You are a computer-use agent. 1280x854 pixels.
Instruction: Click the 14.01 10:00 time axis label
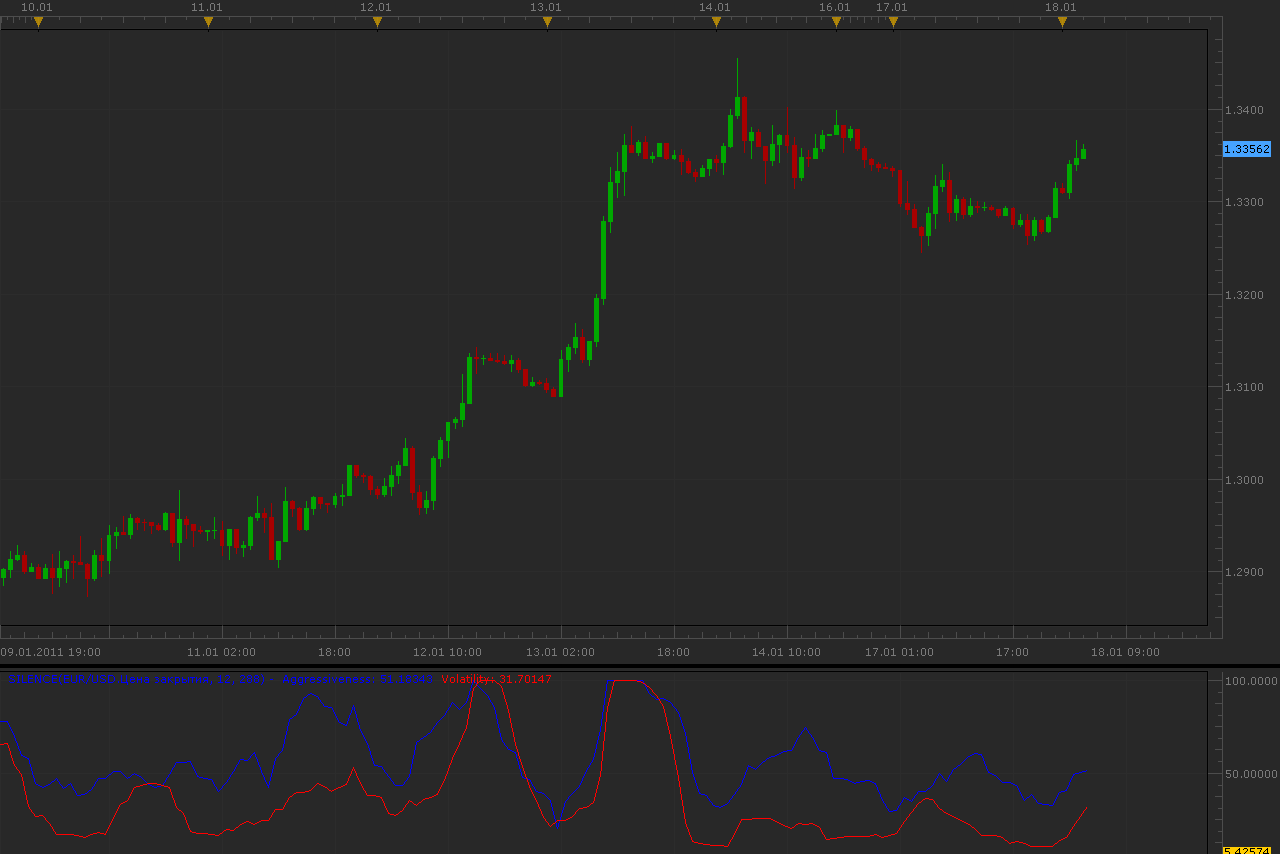pos(786,652)
